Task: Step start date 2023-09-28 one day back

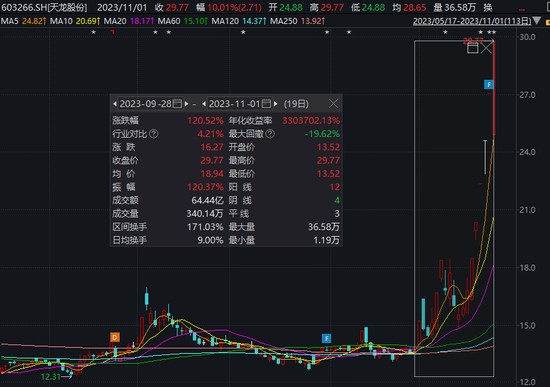Action: pos(115,104)
